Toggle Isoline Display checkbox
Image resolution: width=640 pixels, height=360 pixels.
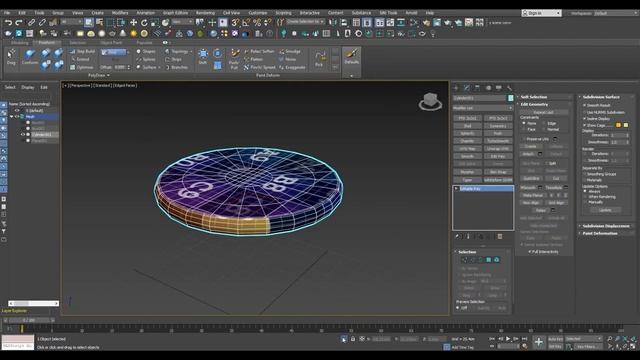(x=584, y=118)
